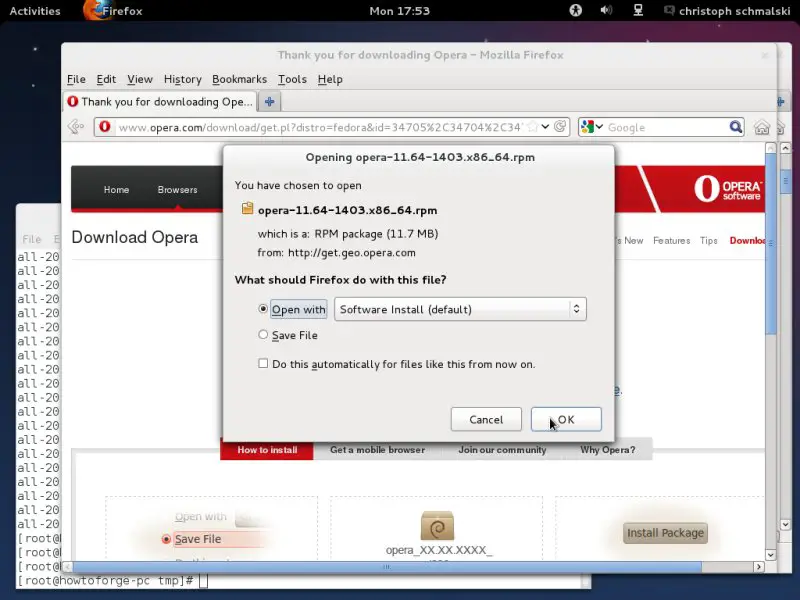Open the File menu in Firefox

tap(76, 79)
